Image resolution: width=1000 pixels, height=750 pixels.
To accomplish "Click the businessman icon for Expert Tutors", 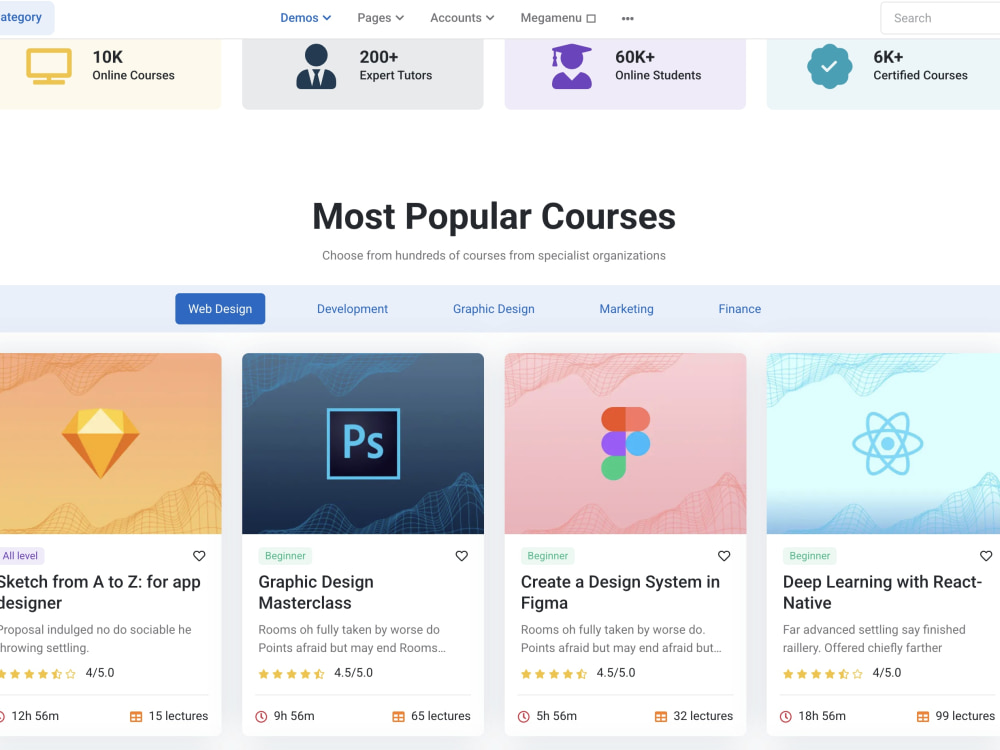I will (x=316, y=66).
